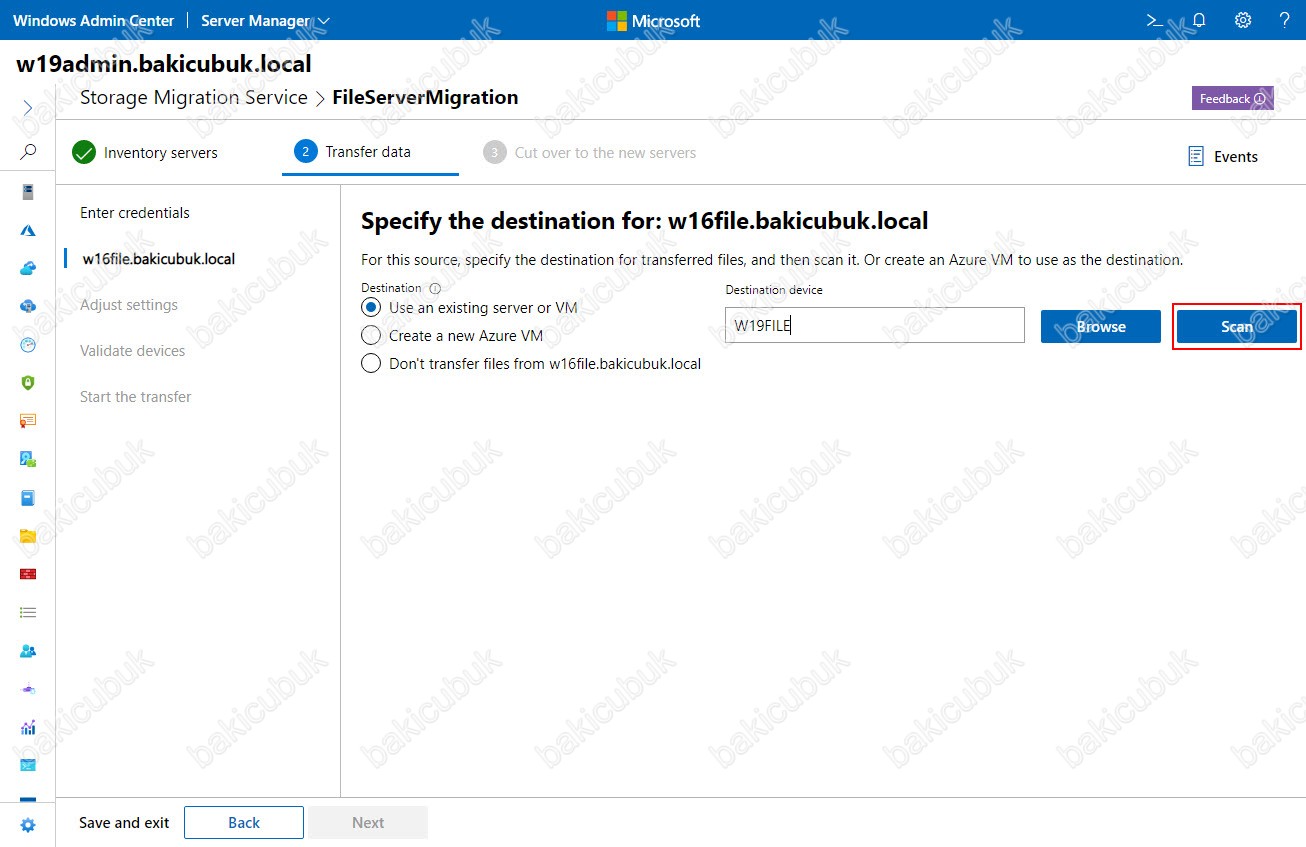Open the Server Manager dropdown
Image resolution: width=1306 pixels, height=847 pixels.
(265, 20)
